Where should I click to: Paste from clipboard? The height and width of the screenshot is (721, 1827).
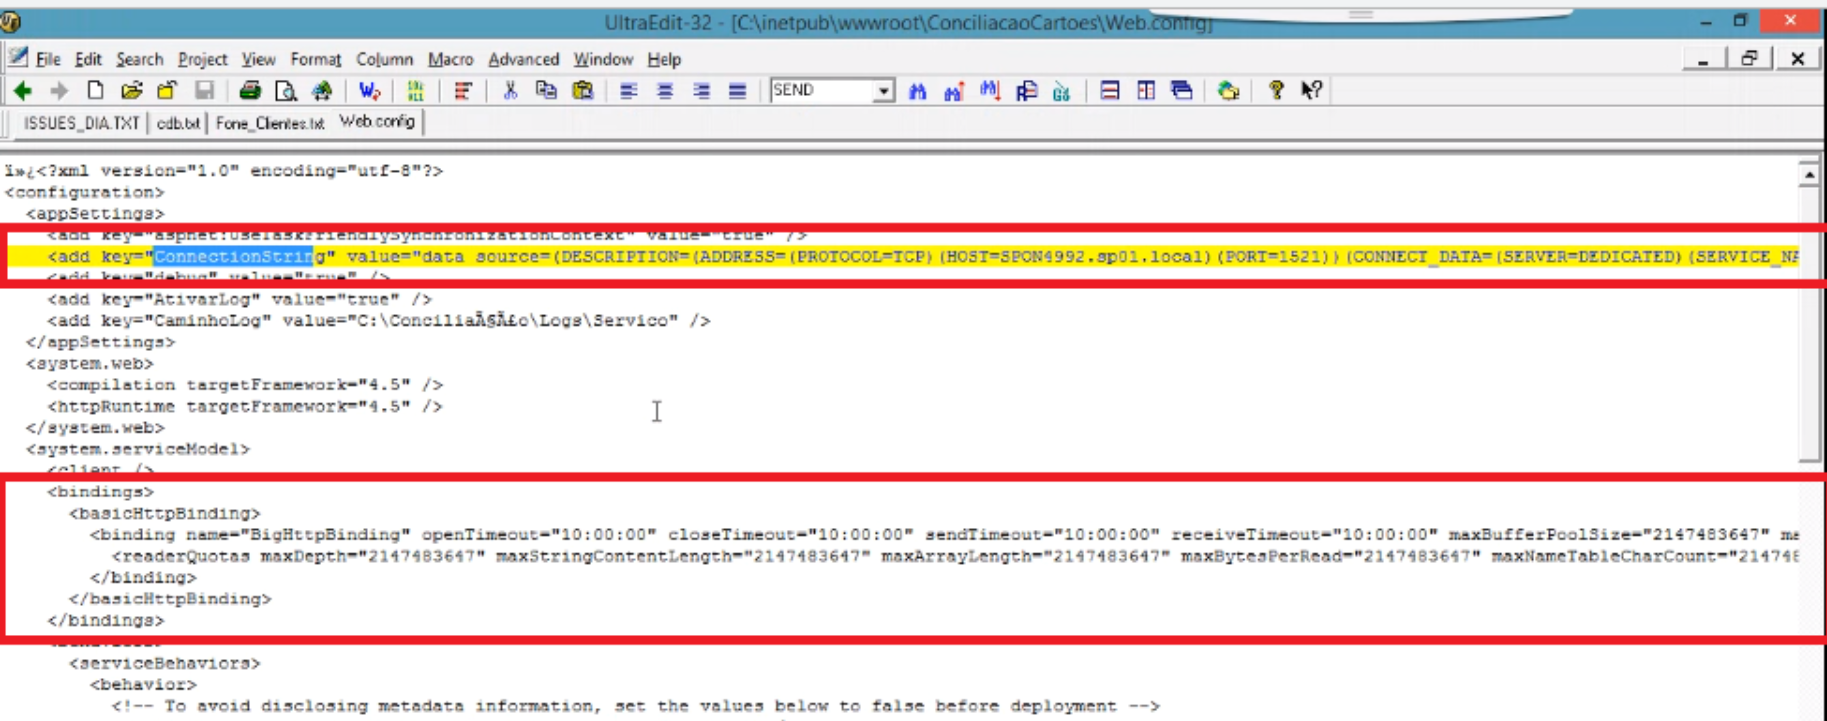coord(583,91)
